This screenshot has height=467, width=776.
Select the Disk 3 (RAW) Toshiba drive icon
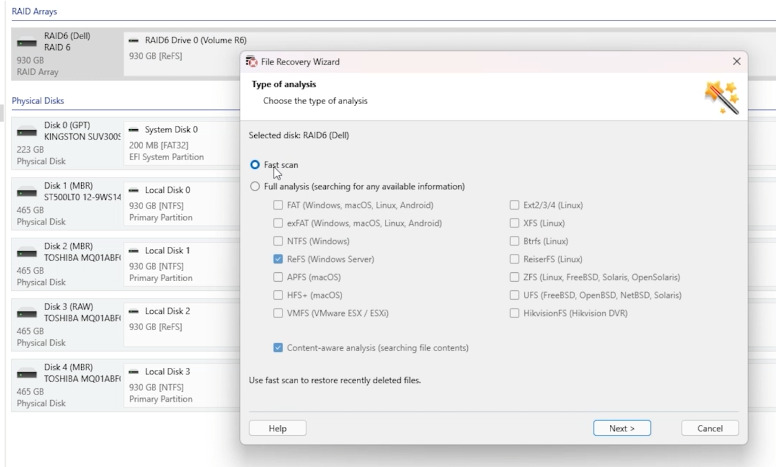pyautogui.click(x=27, y=314)
